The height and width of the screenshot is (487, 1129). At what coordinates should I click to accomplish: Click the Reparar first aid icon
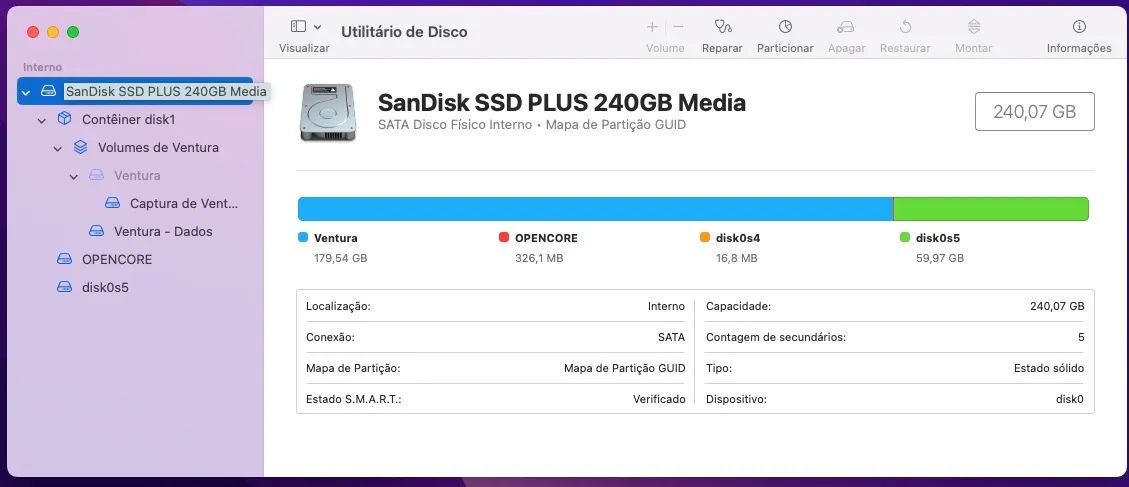[722, 27]
